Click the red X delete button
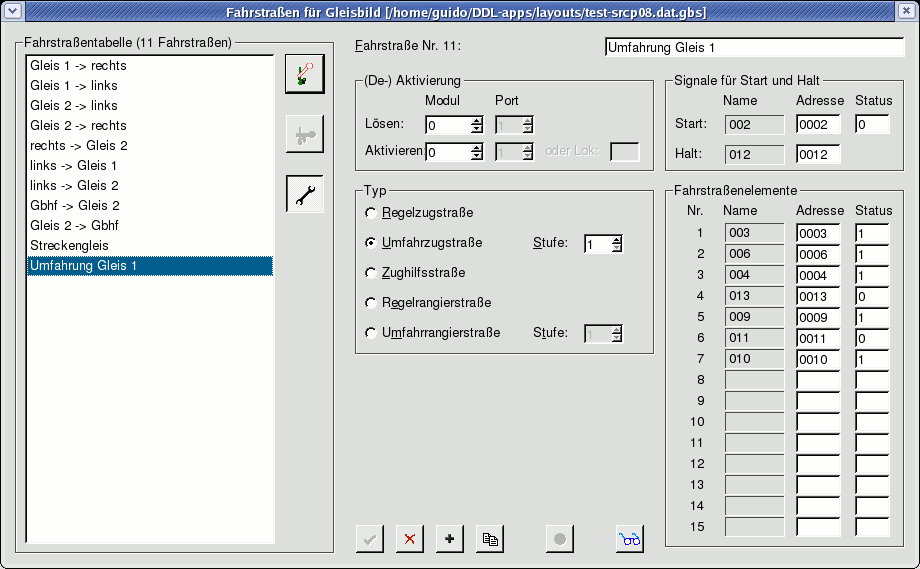This screenshot has height=569, width=920. pyautogui.click(x=409, y=539)
